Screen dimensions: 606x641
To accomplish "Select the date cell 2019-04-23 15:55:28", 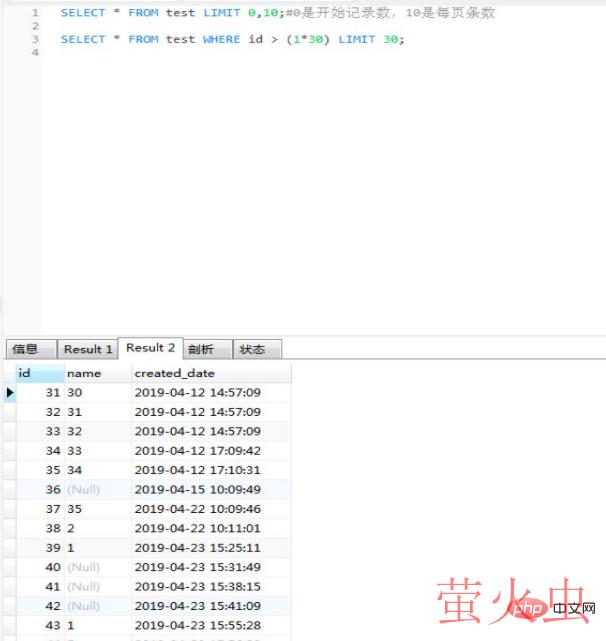I will pos(197,625).
